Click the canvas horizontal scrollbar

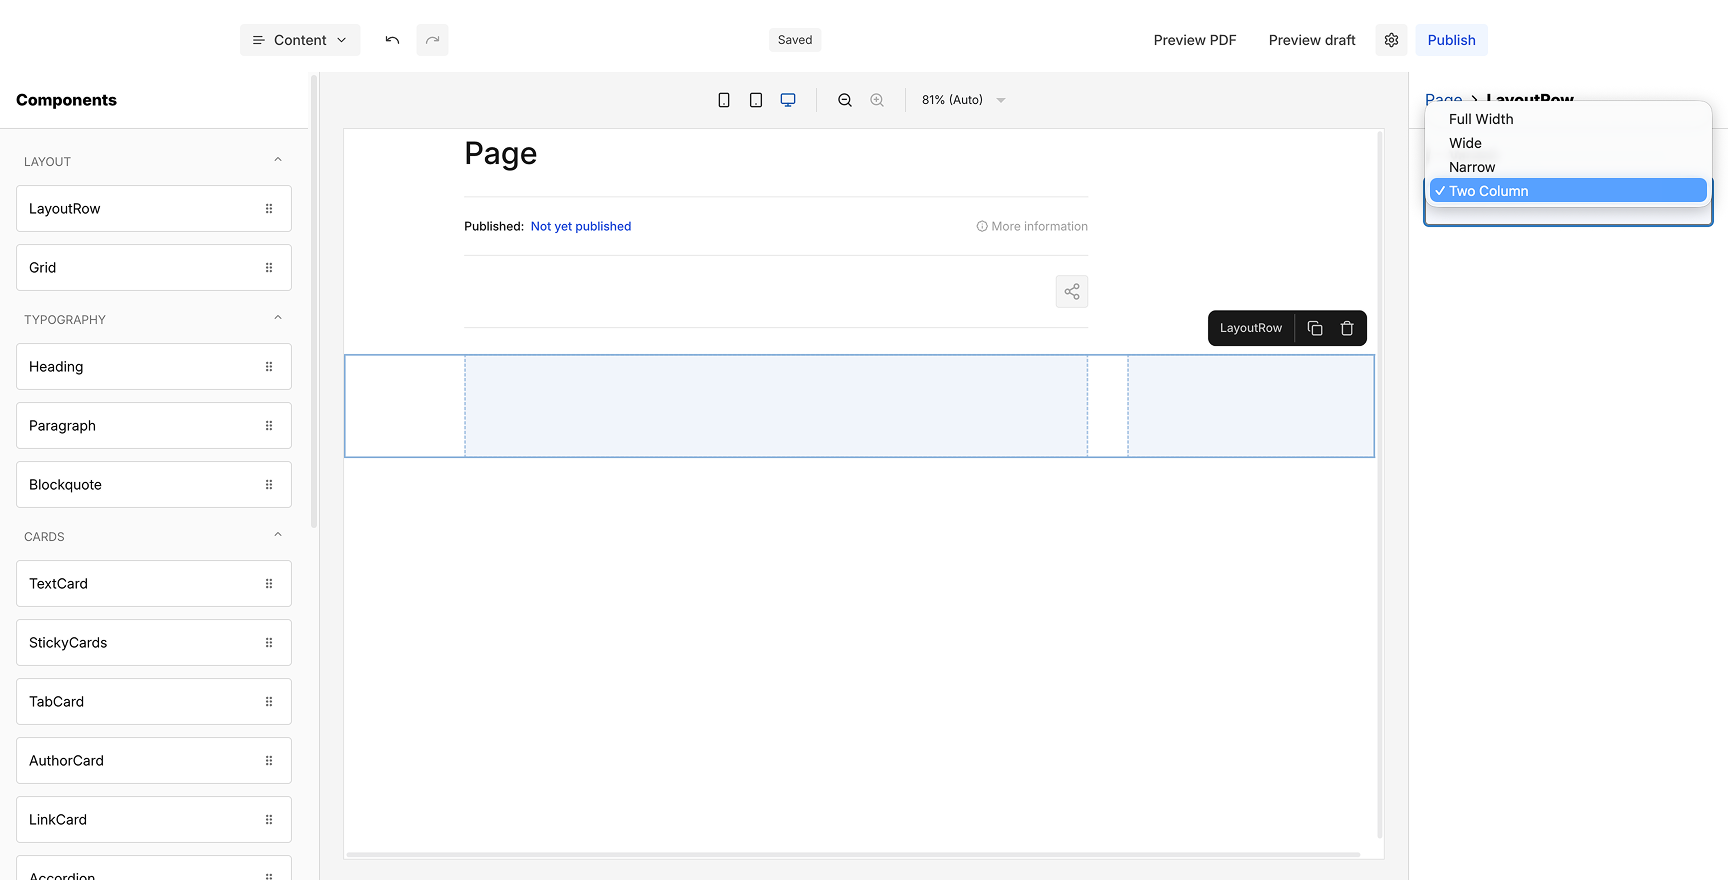(x=853, y=855)
